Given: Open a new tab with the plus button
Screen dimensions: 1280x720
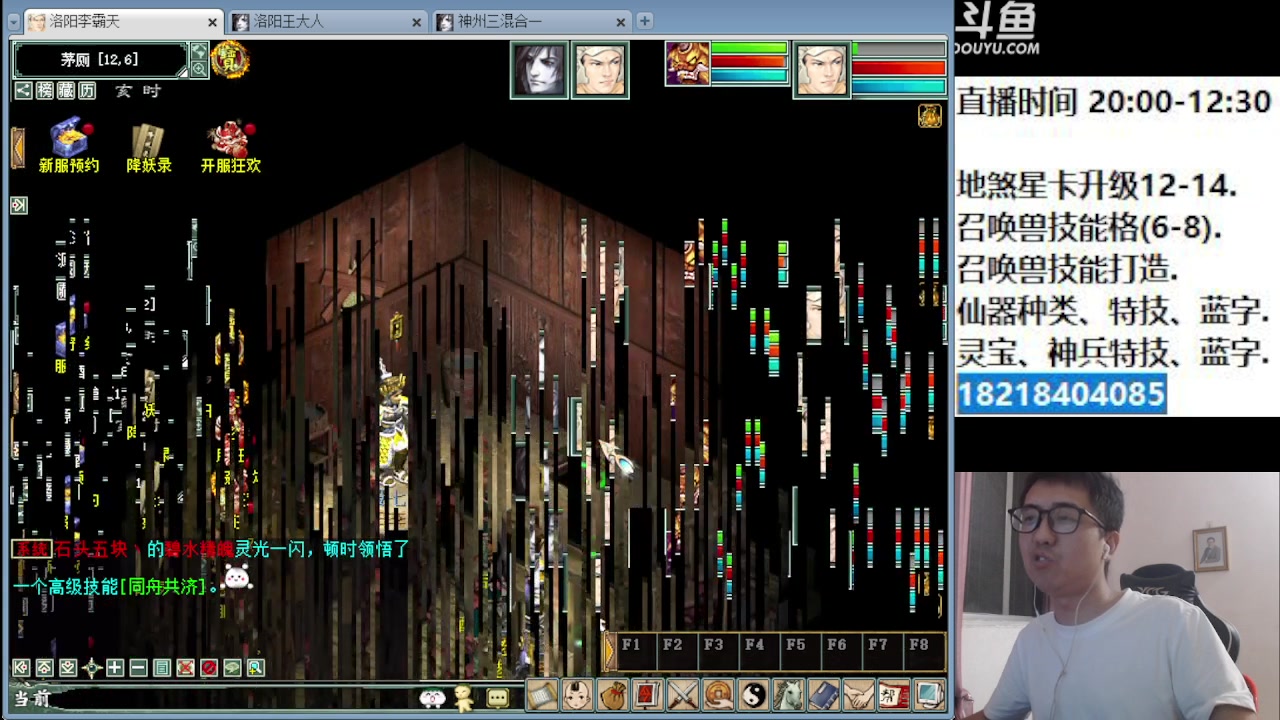Looking at the screenshot, I should coord(645,21).
